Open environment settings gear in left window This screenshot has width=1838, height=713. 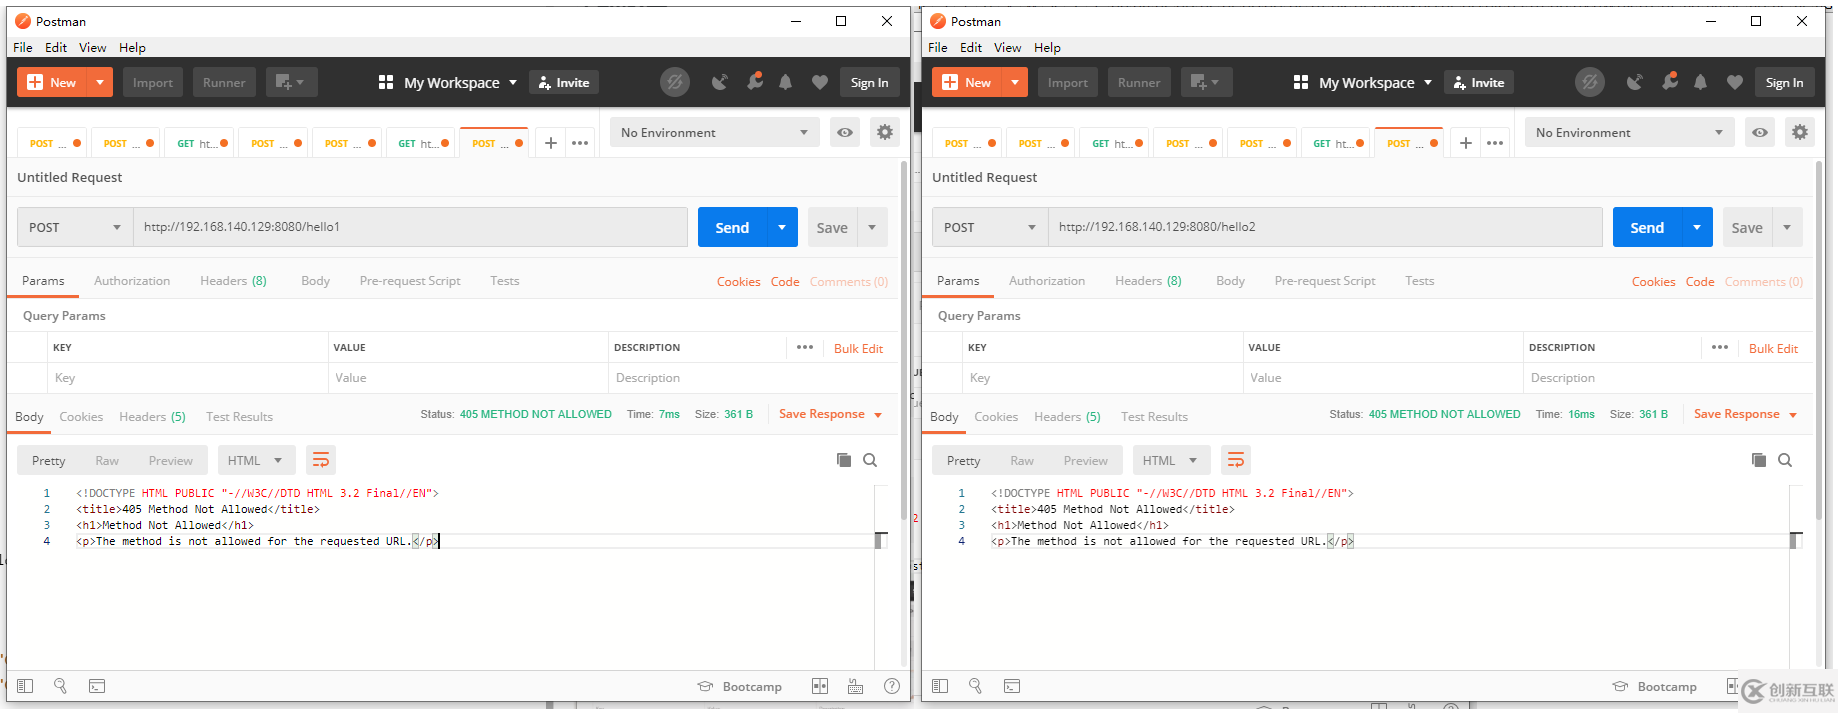click(885, 132)
